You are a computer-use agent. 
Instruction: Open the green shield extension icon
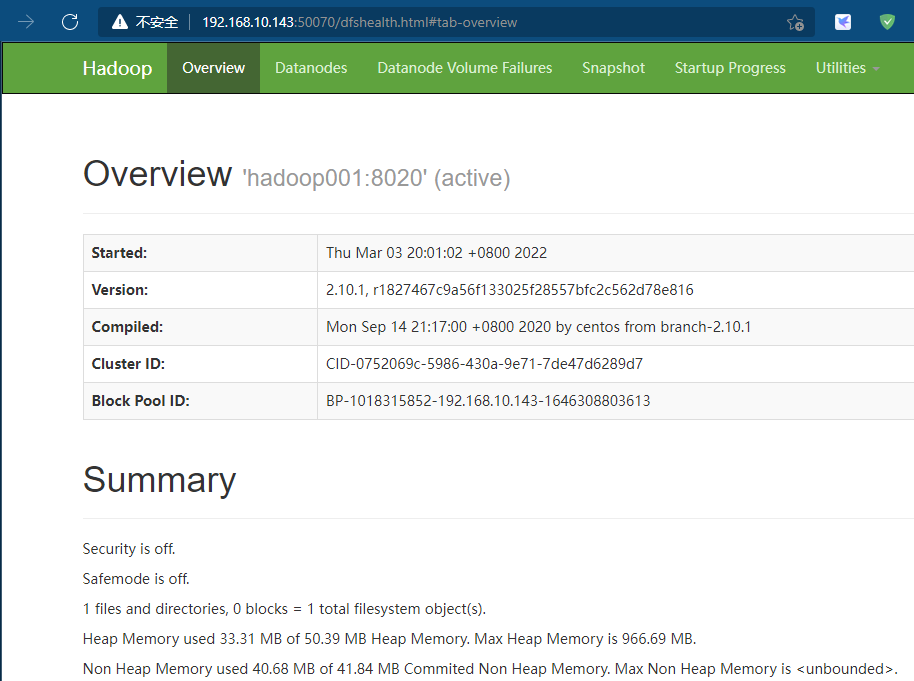887,22
